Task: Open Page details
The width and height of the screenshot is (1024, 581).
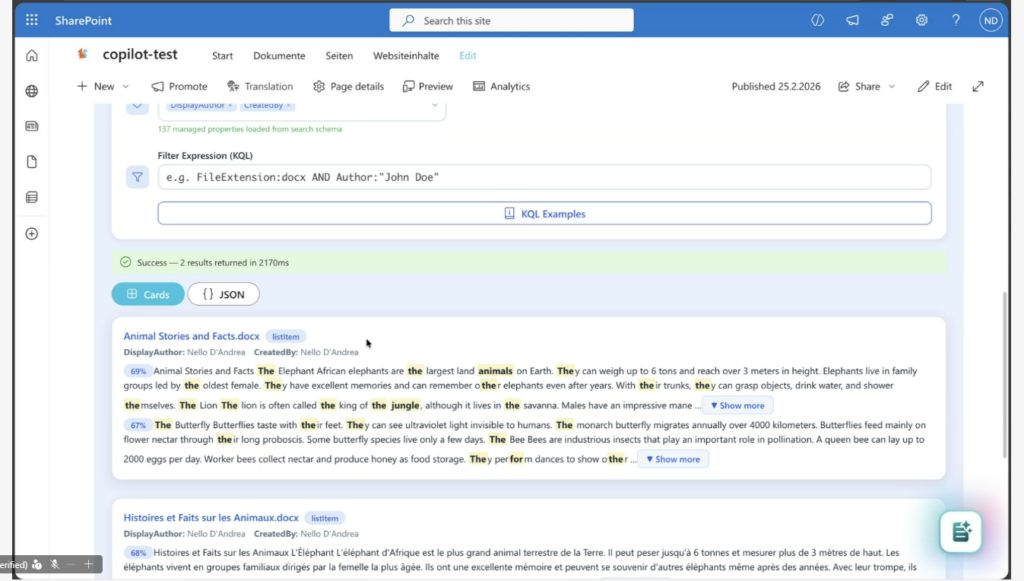Action: tap(348, 86)
